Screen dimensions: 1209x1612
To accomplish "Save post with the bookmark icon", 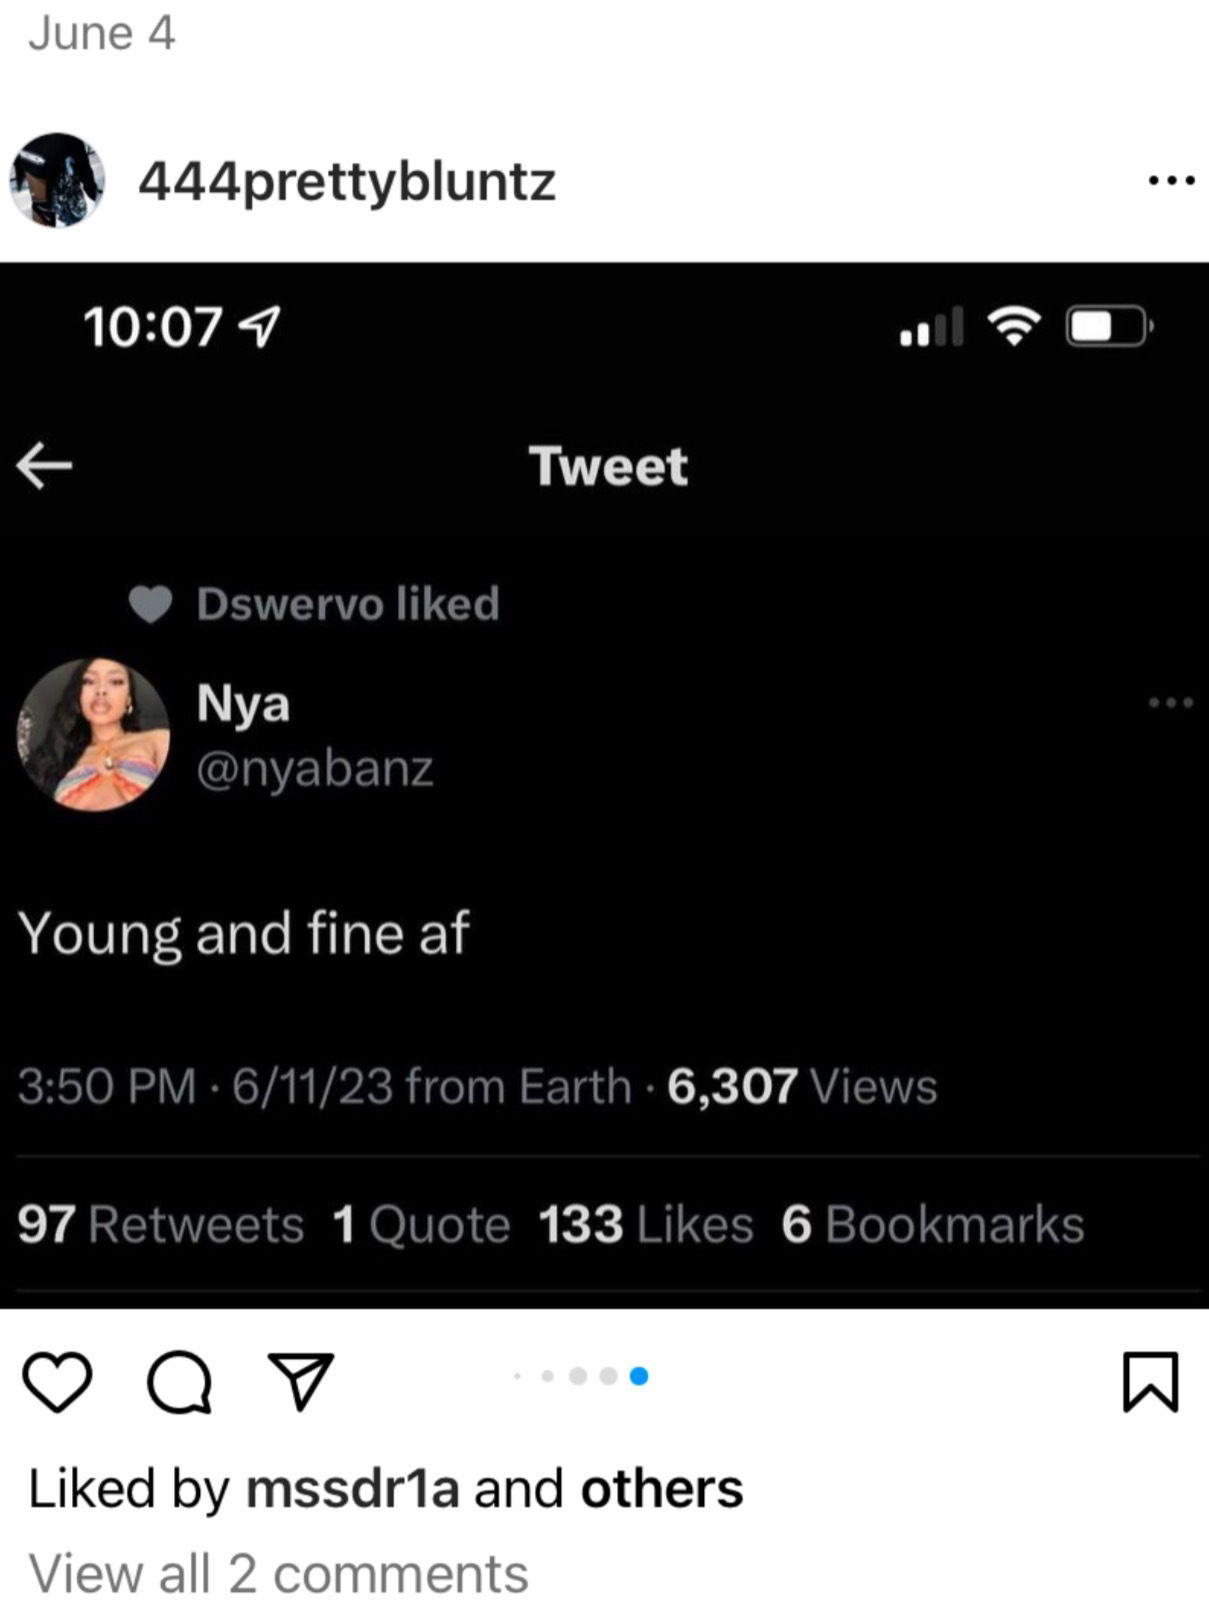I will [1150, 1381].
